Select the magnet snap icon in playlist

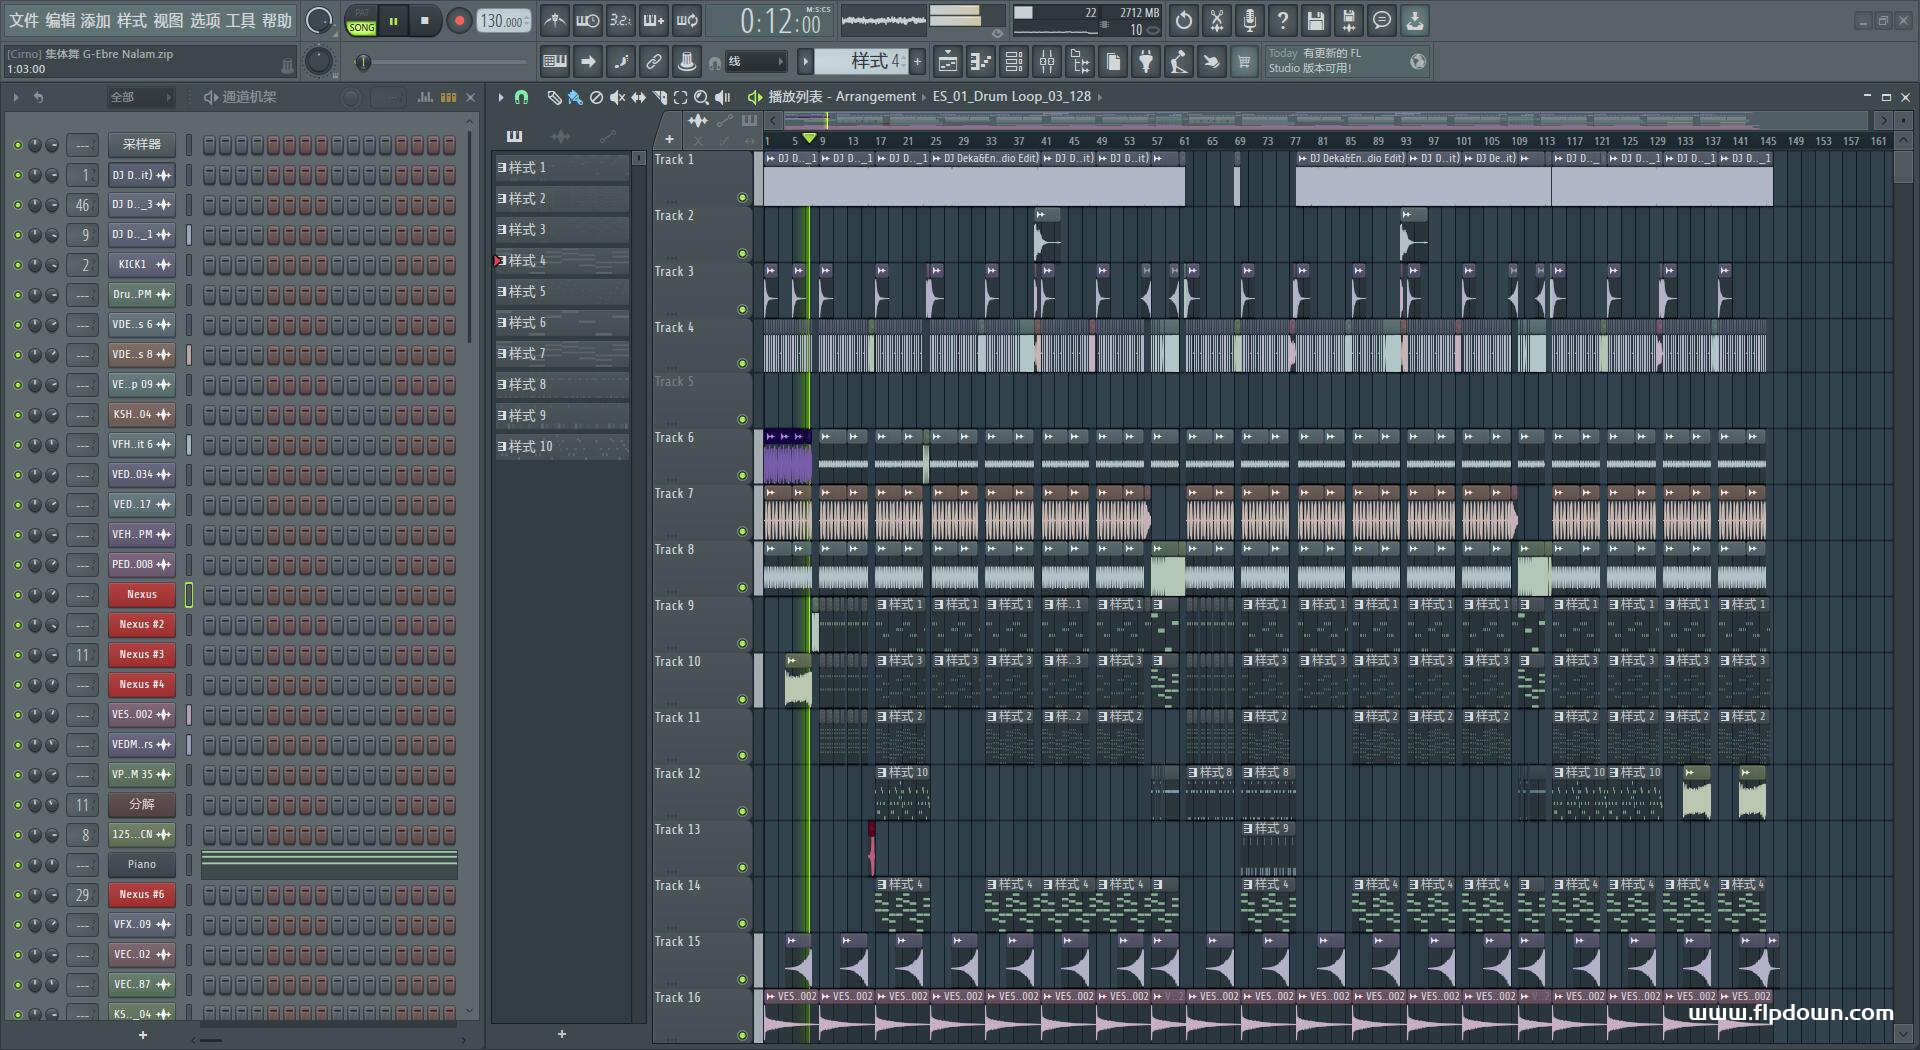tap(521, 97)
